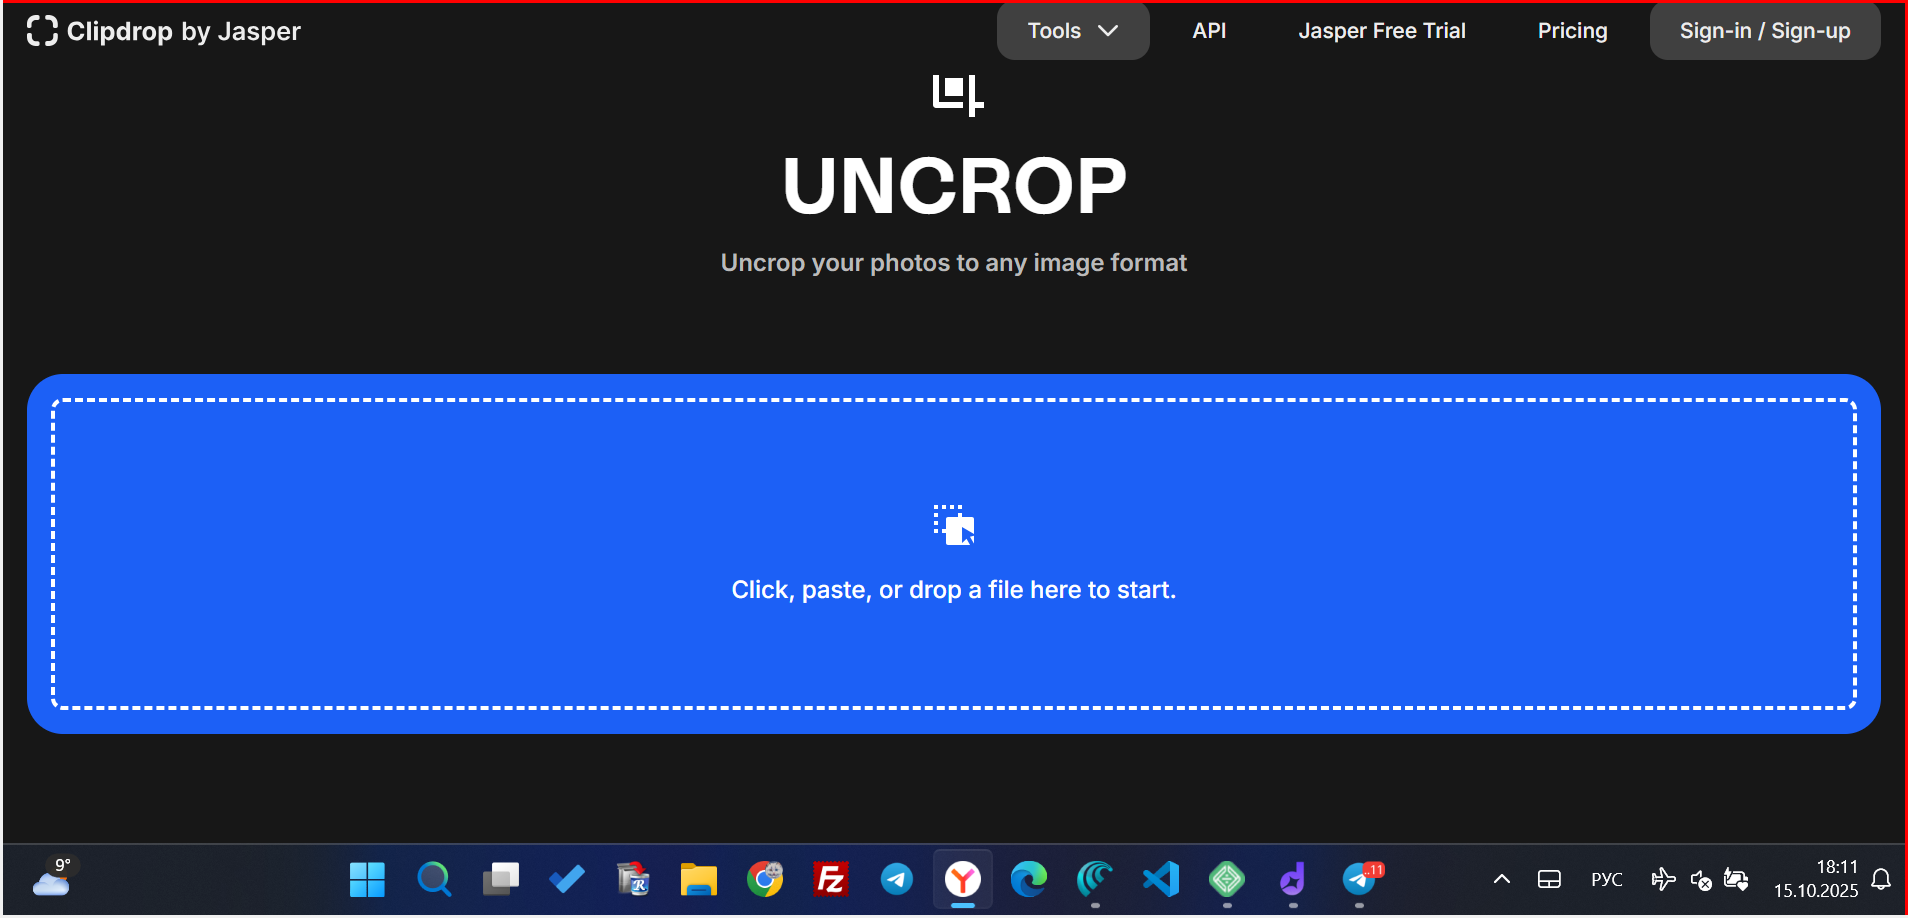The width and height of the screenshot is (1908, 918).
Task: Launch FileZilla from the taskbar
Action: [x=830, y=879]
